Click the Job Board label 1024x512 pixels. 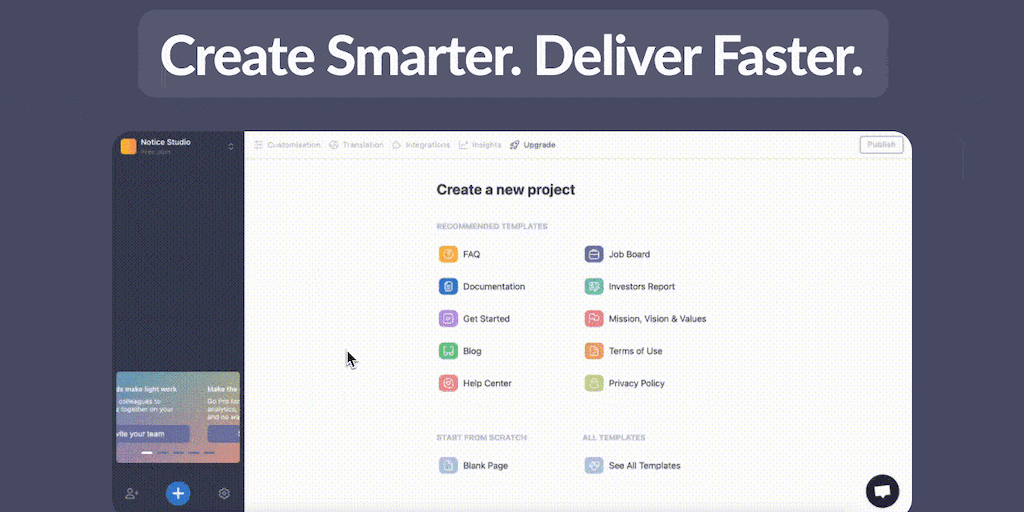[630, 254]
